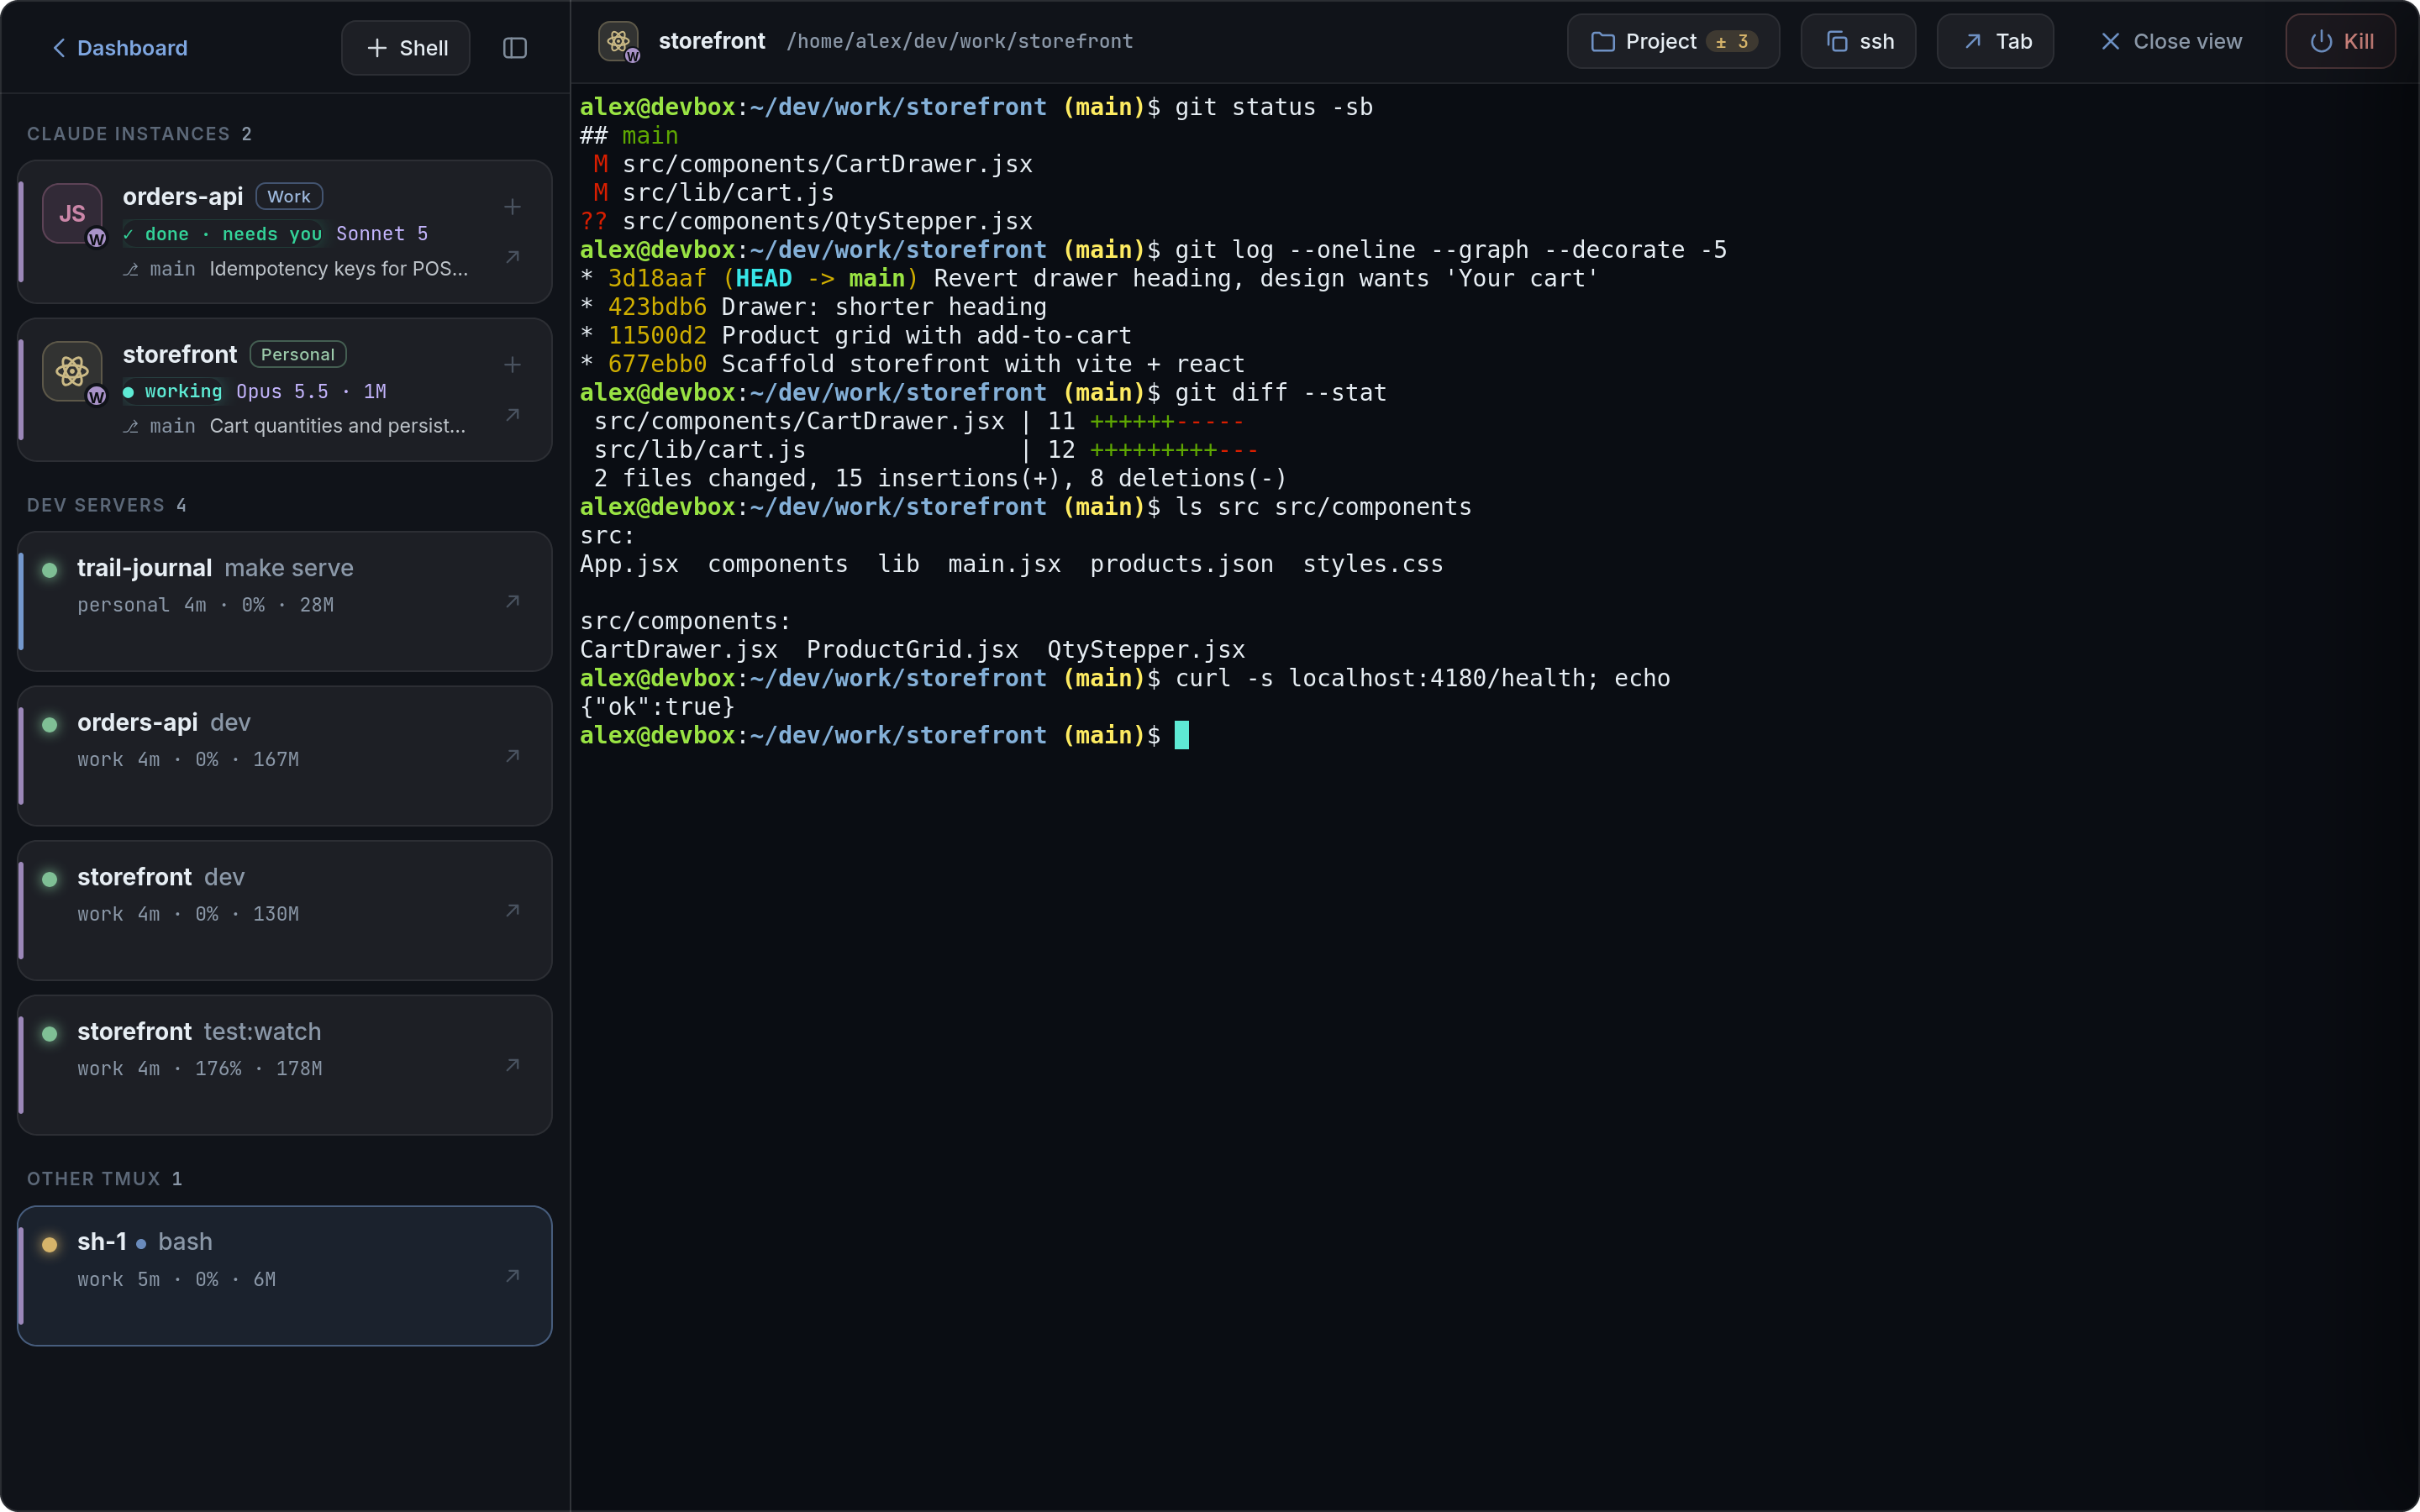Click the JS avatar on orders-api card
This screenshot has width=2420, height=1512.
tap(72, 213)
